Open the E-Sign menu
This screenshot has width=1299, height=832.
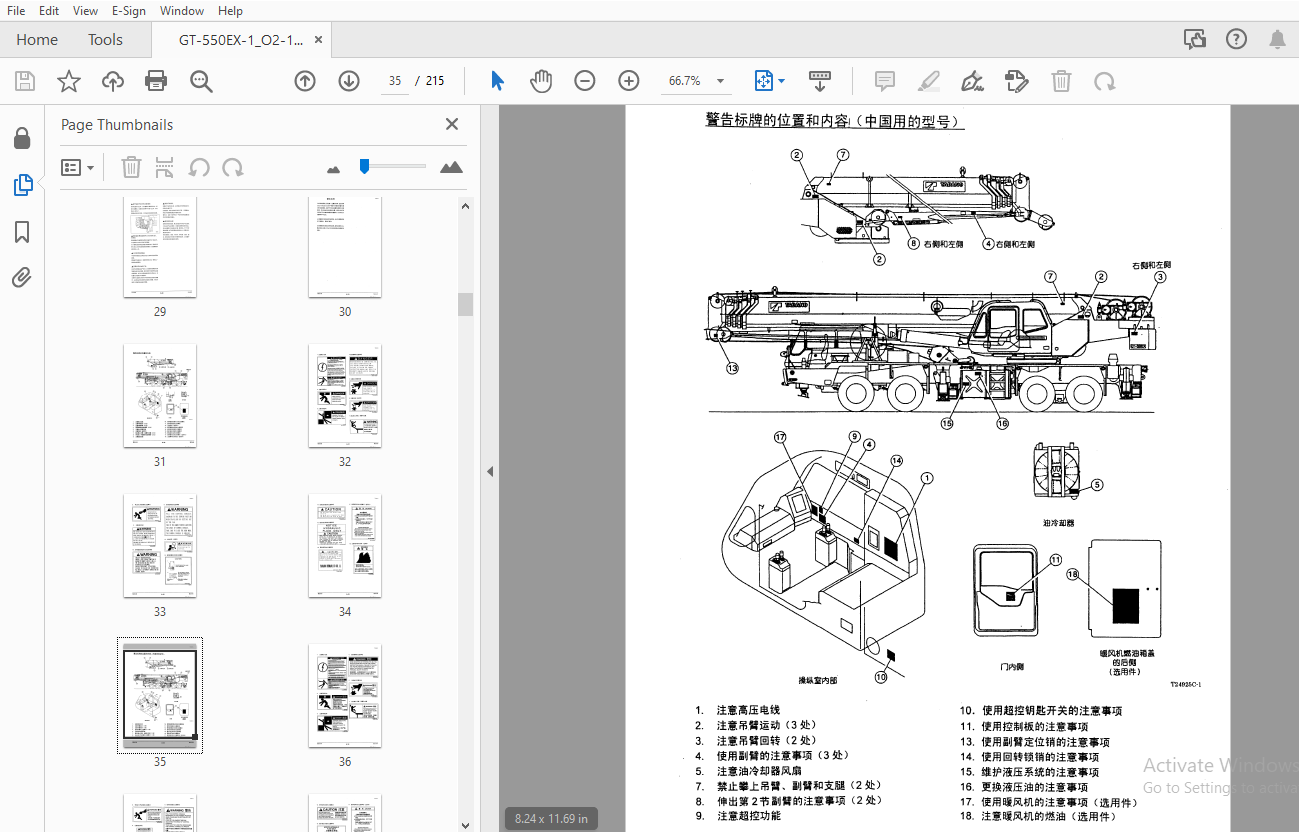129,10
